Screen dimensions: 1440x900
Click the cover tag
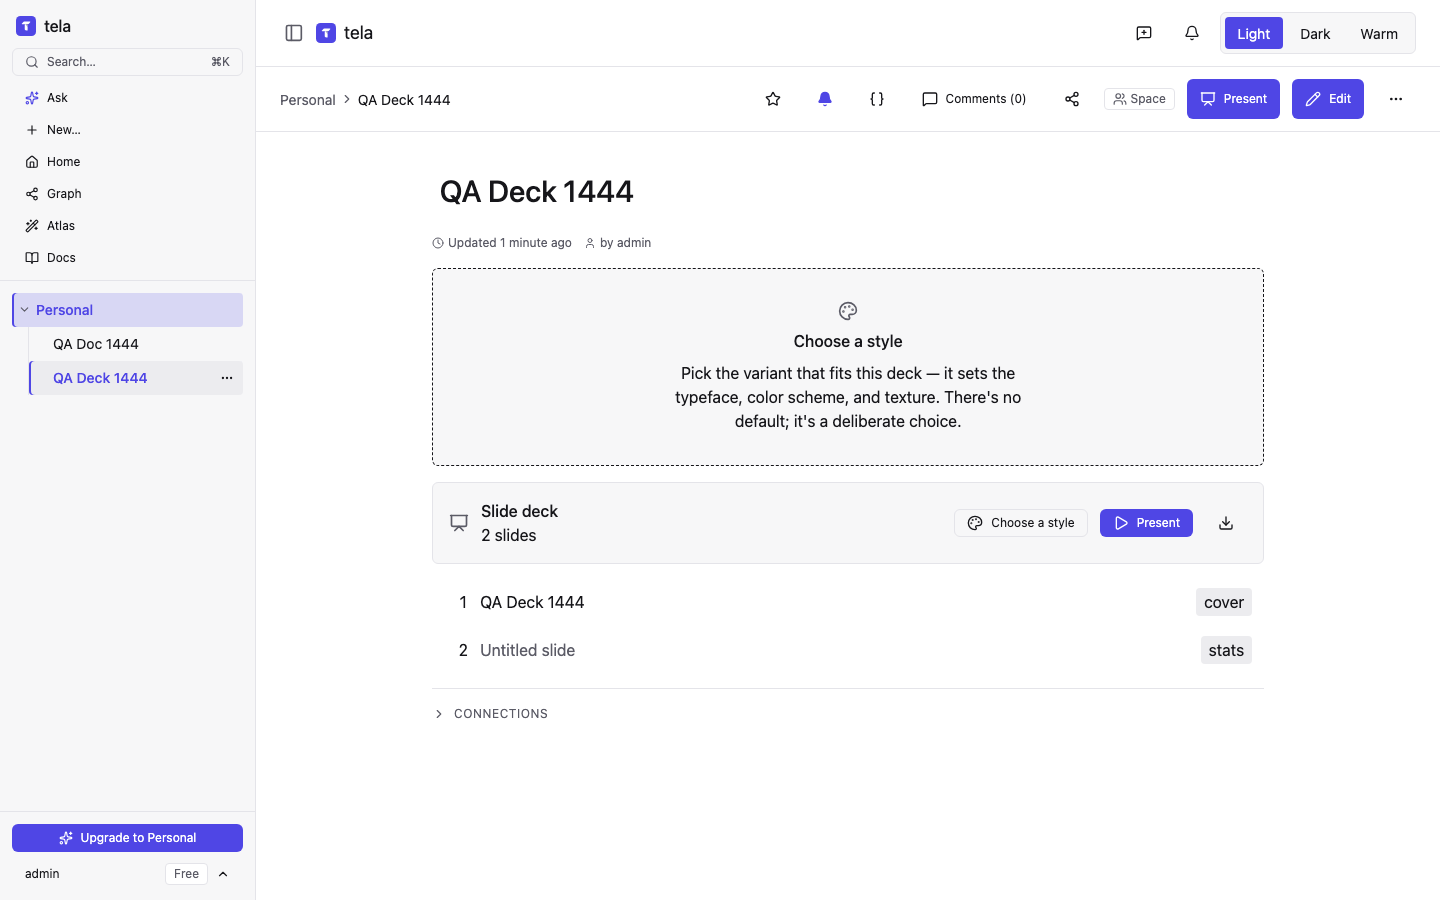[x=1224, y=602]
